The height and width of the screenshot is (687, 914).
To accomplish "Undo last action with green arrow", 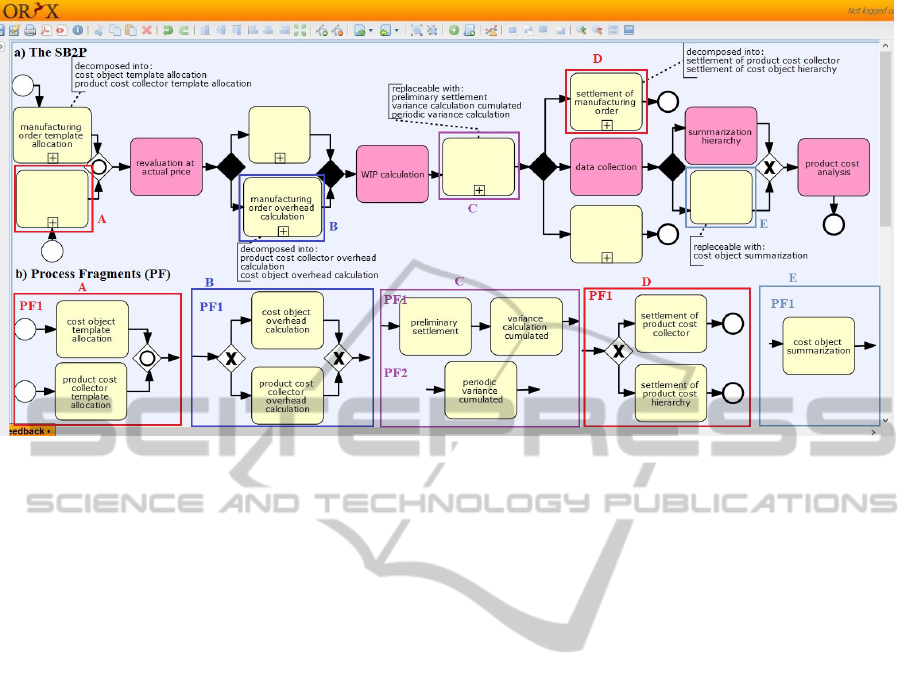I will 168,31.
